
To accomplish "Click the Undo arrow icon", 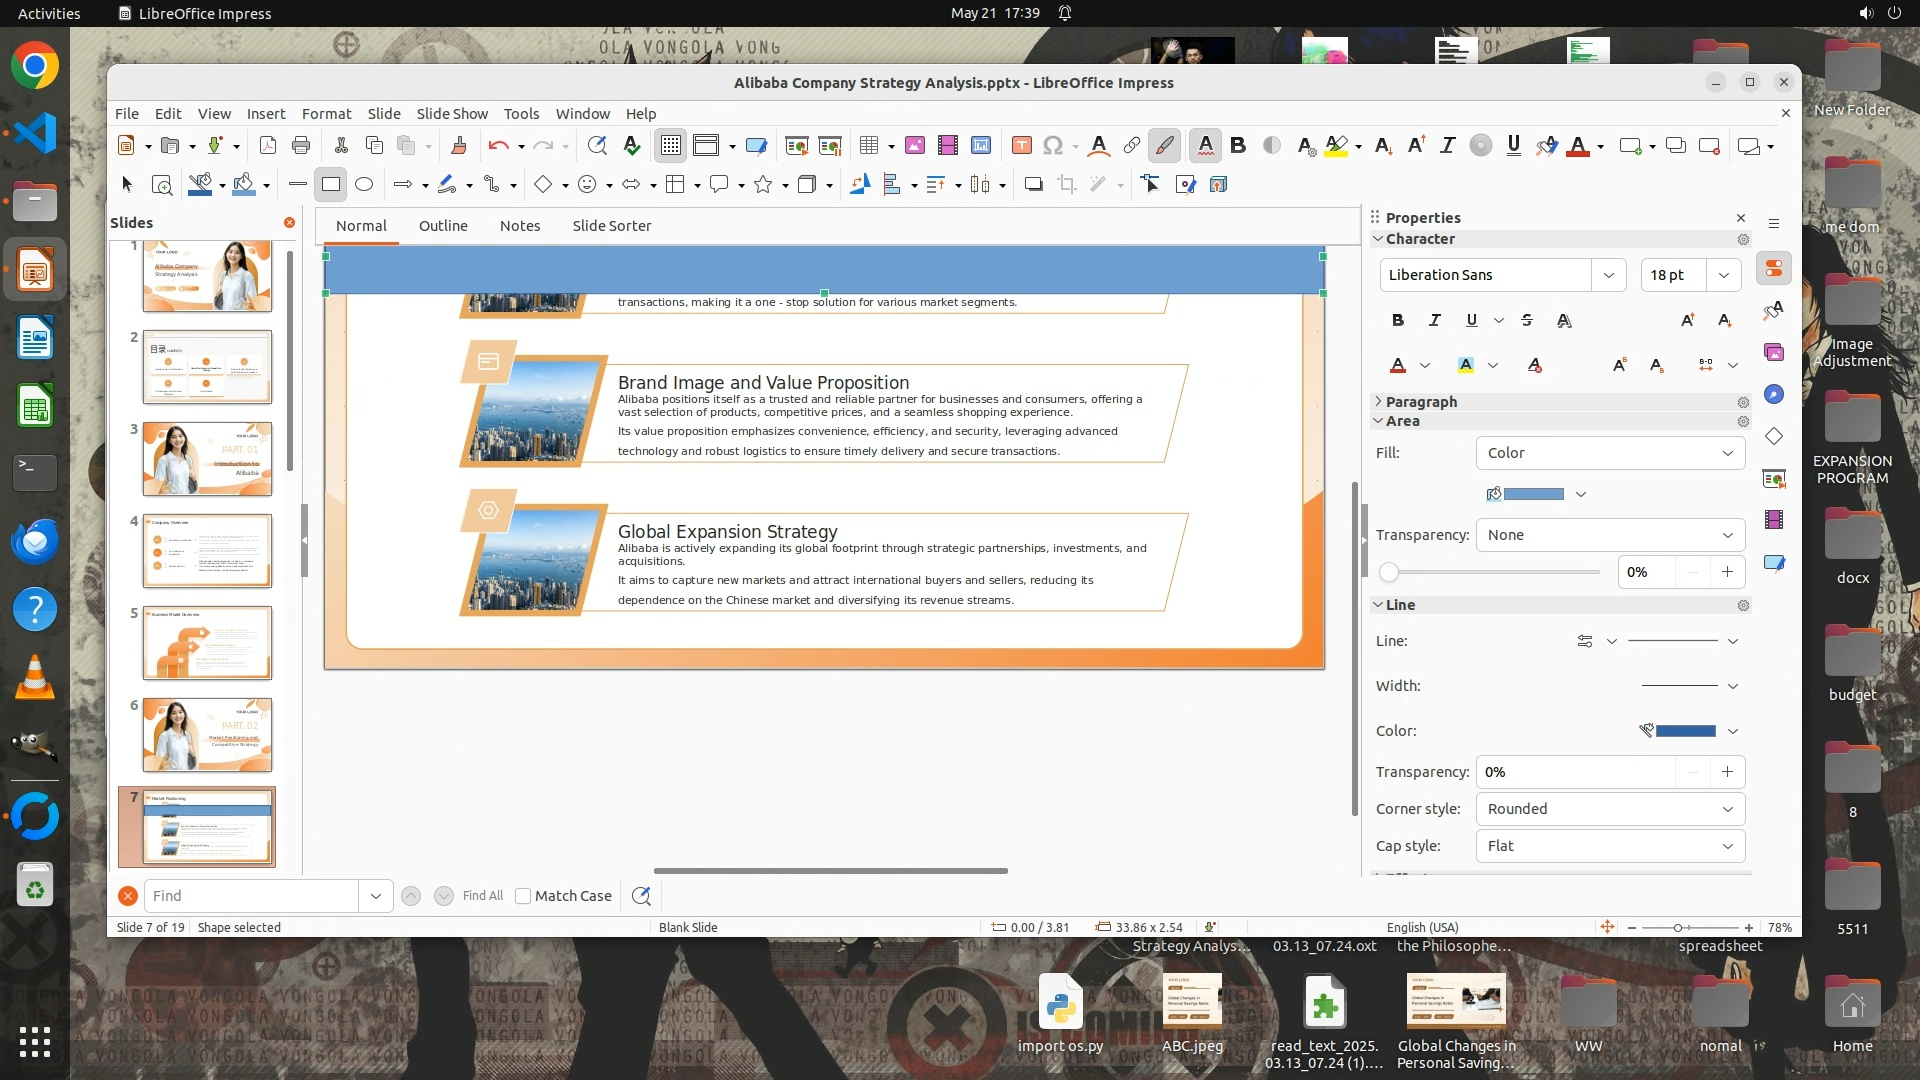I will [x=498, y=146].
